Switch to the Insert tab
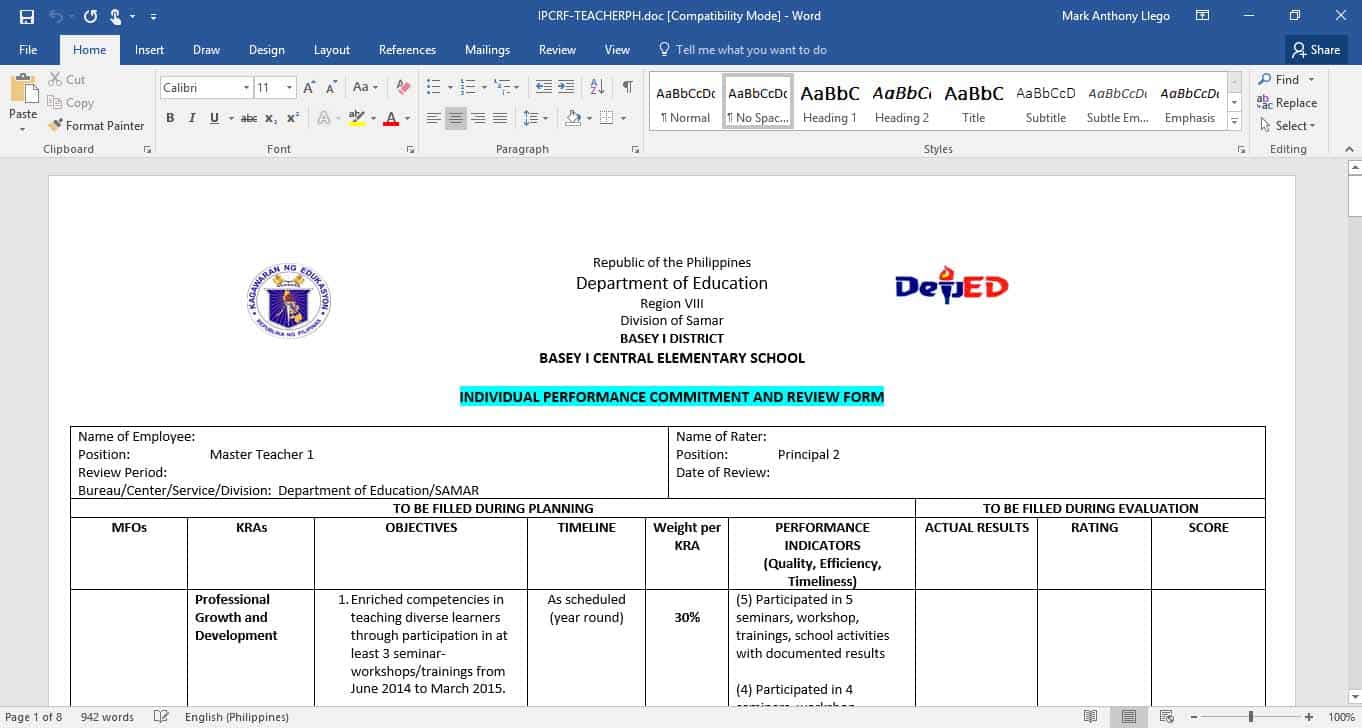 click(x=149, y=50)
